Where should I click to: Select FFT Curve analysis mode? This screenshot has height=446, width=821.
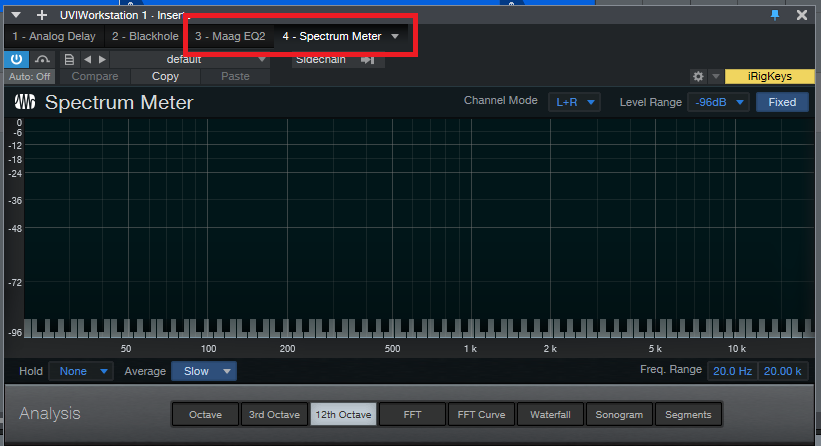coord(481,415)
